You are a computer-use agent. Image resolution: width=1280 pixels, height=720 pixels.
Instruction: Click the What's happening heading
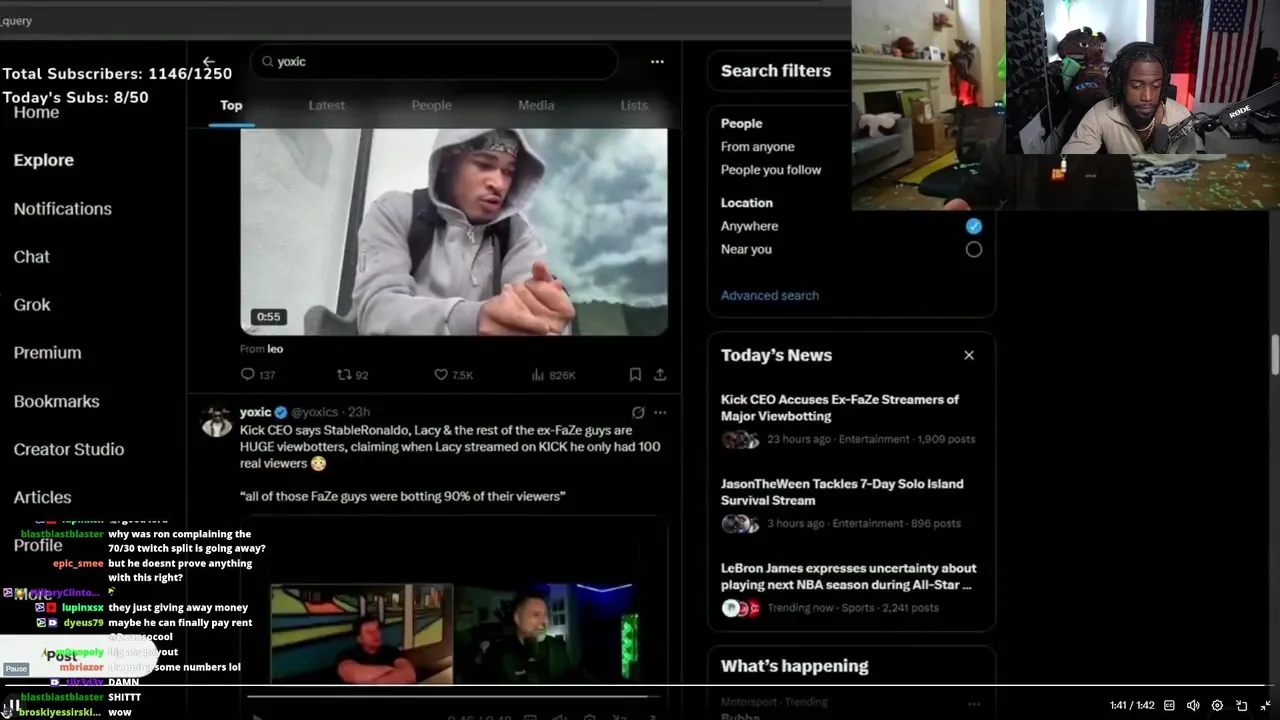point(795,666)
